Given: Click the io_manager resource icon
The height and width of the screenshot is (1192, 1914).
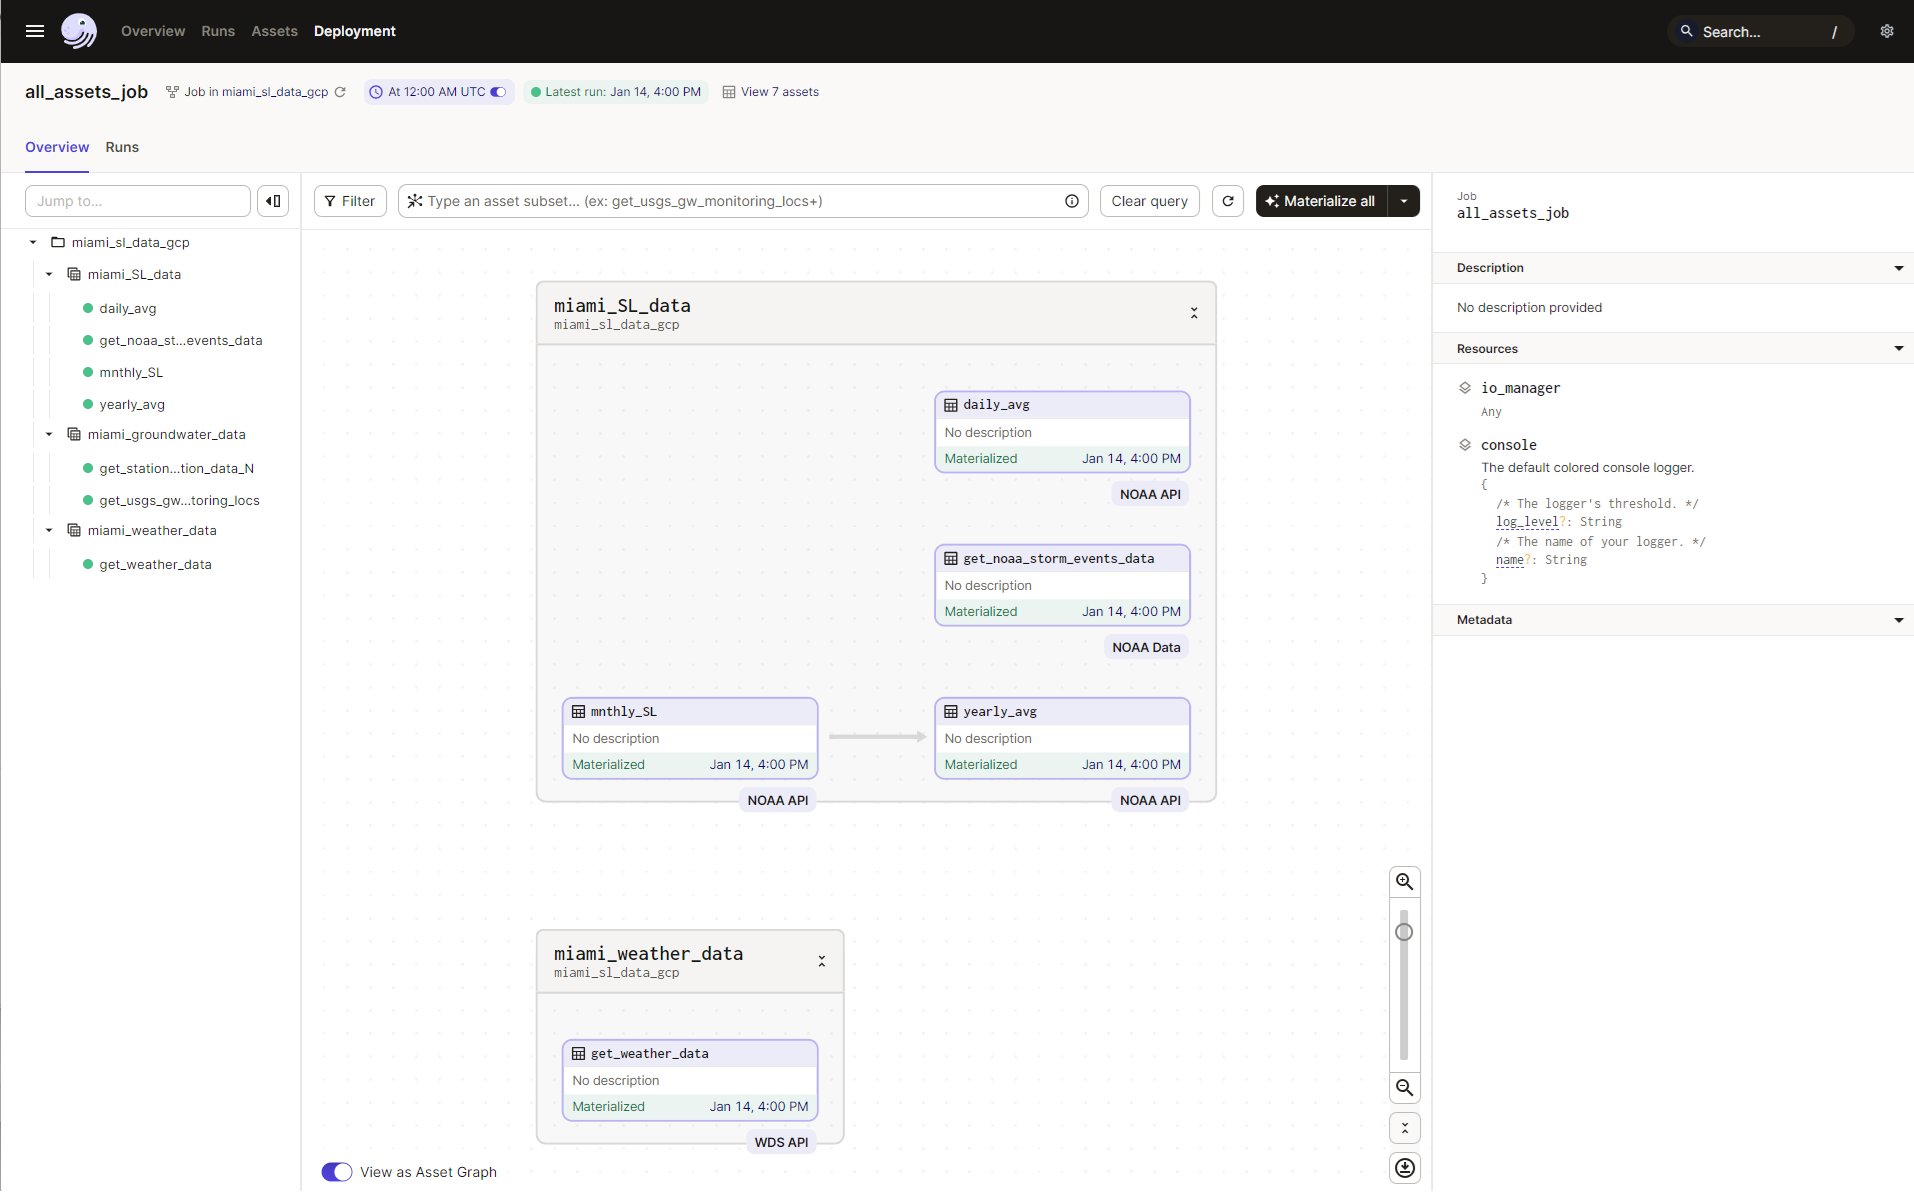Looking at the screenshot, I should [x=1465, y=388].
